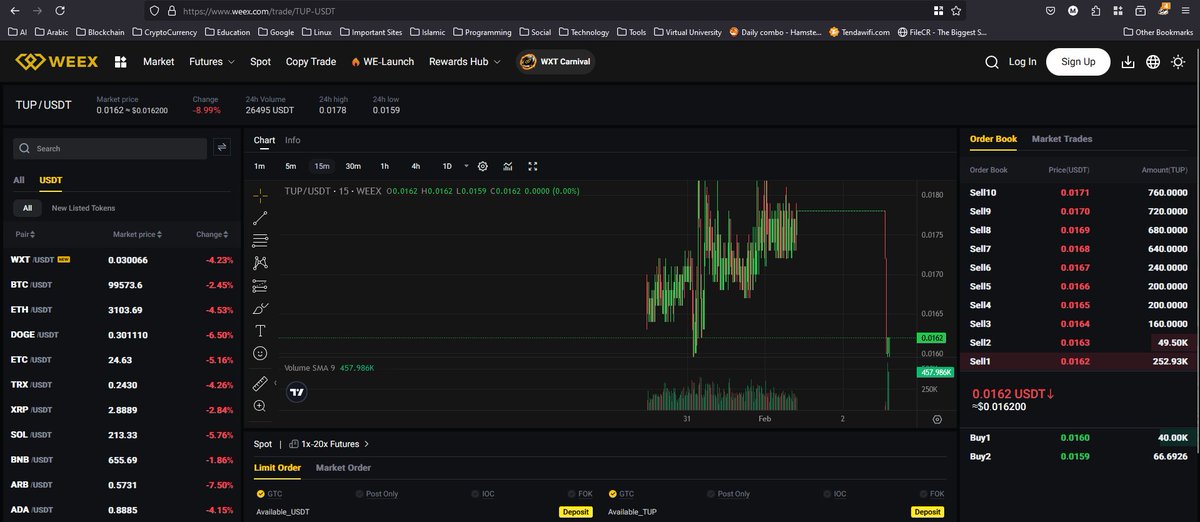Image resolution: width=1200 pixels, height=522 pixels.
Task: Open the emoji icons tool
Action: 260,353
